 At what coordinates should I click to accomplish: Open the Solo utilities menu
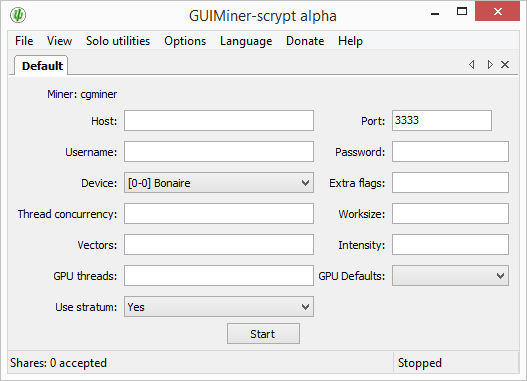[x=118, y=41]
